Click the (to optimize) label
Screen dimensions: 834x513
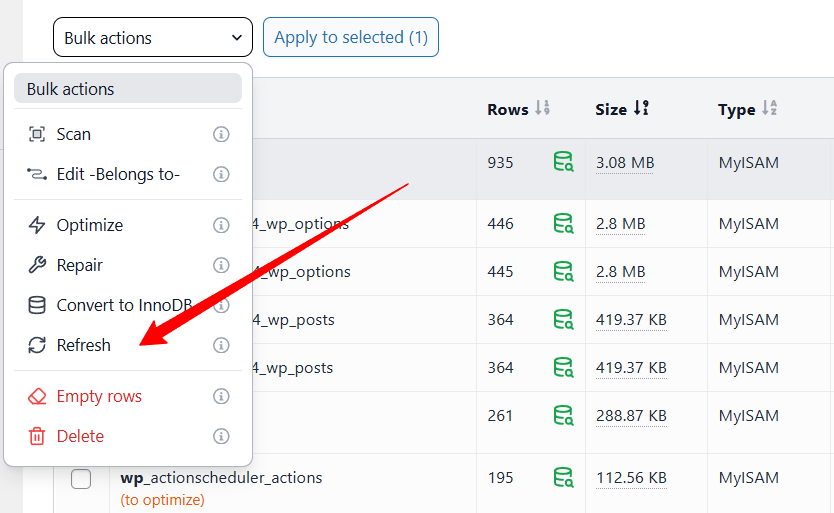(162, 500)
